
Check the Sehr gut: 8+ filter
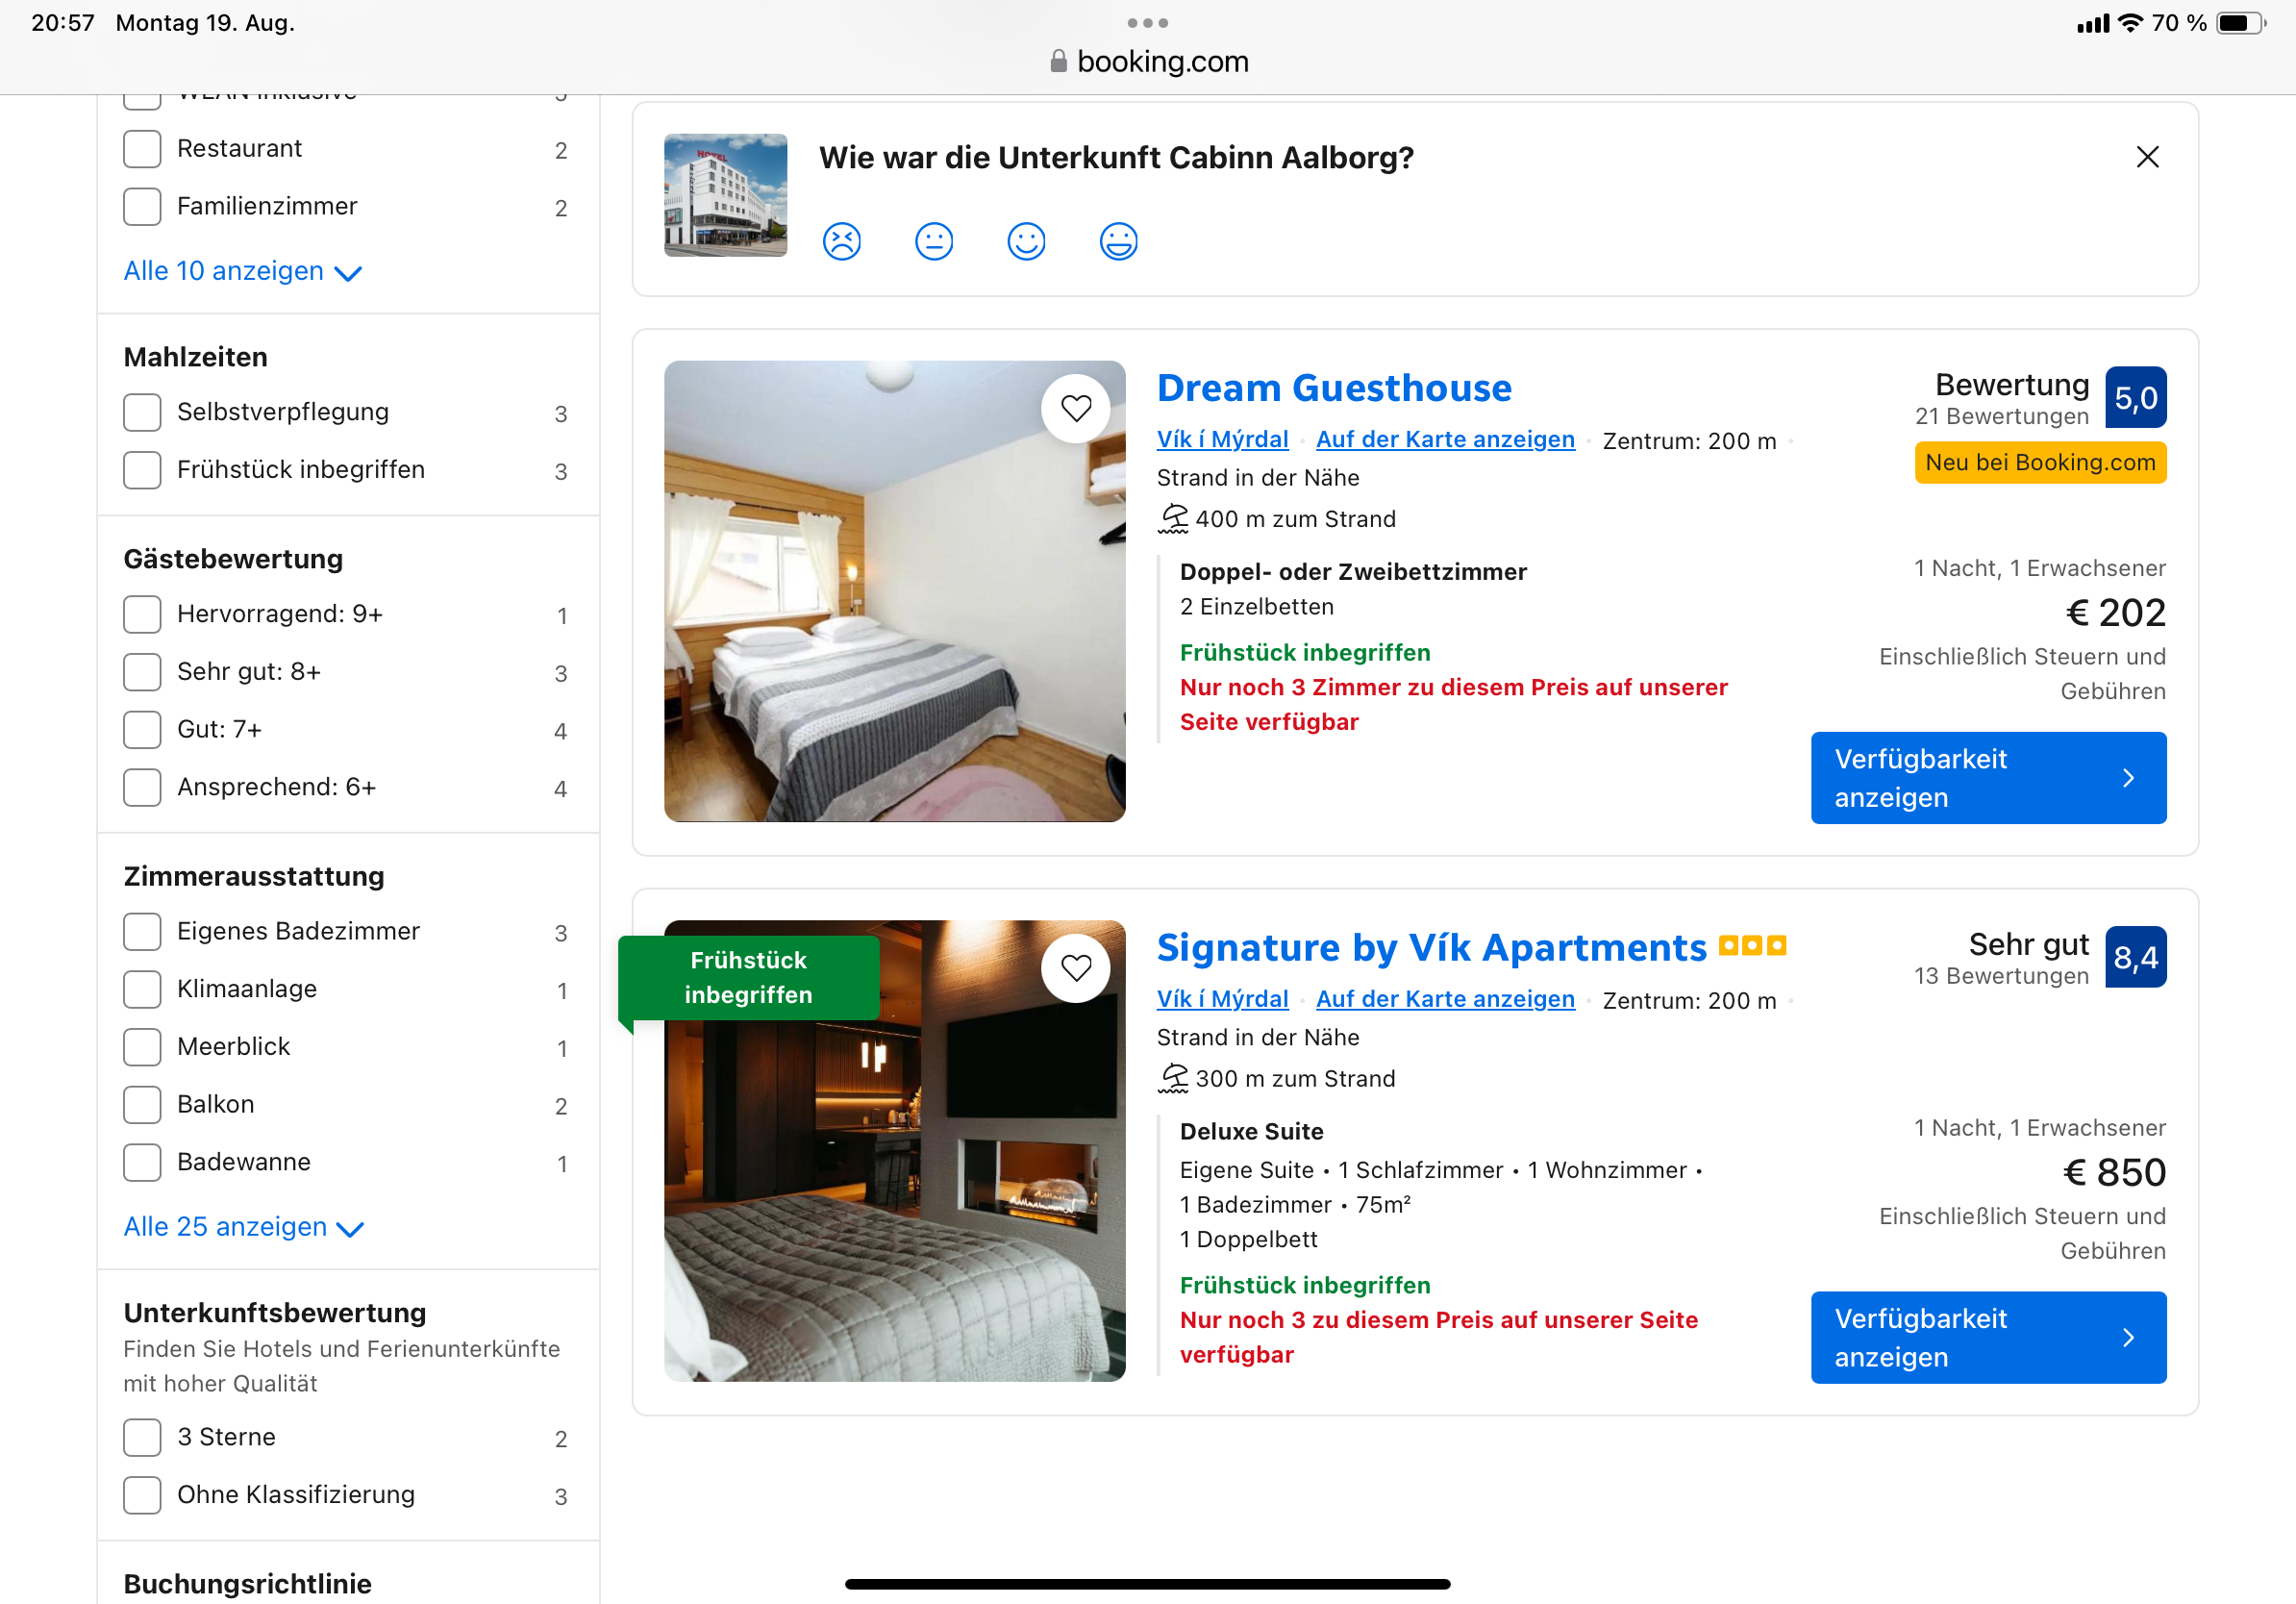(x=142, y=672)
